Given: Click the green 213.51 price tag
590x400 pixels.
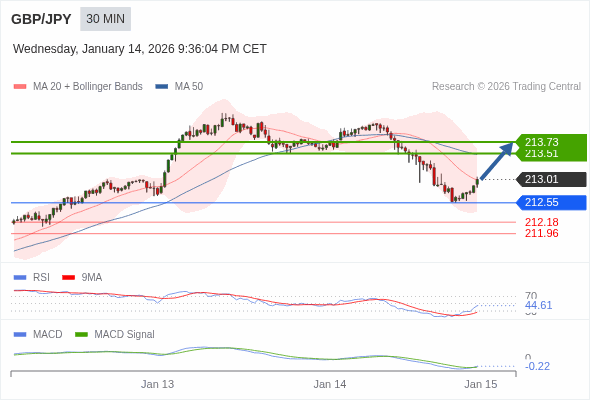Looking at the screenshot, I should click(x=552, y=154).
